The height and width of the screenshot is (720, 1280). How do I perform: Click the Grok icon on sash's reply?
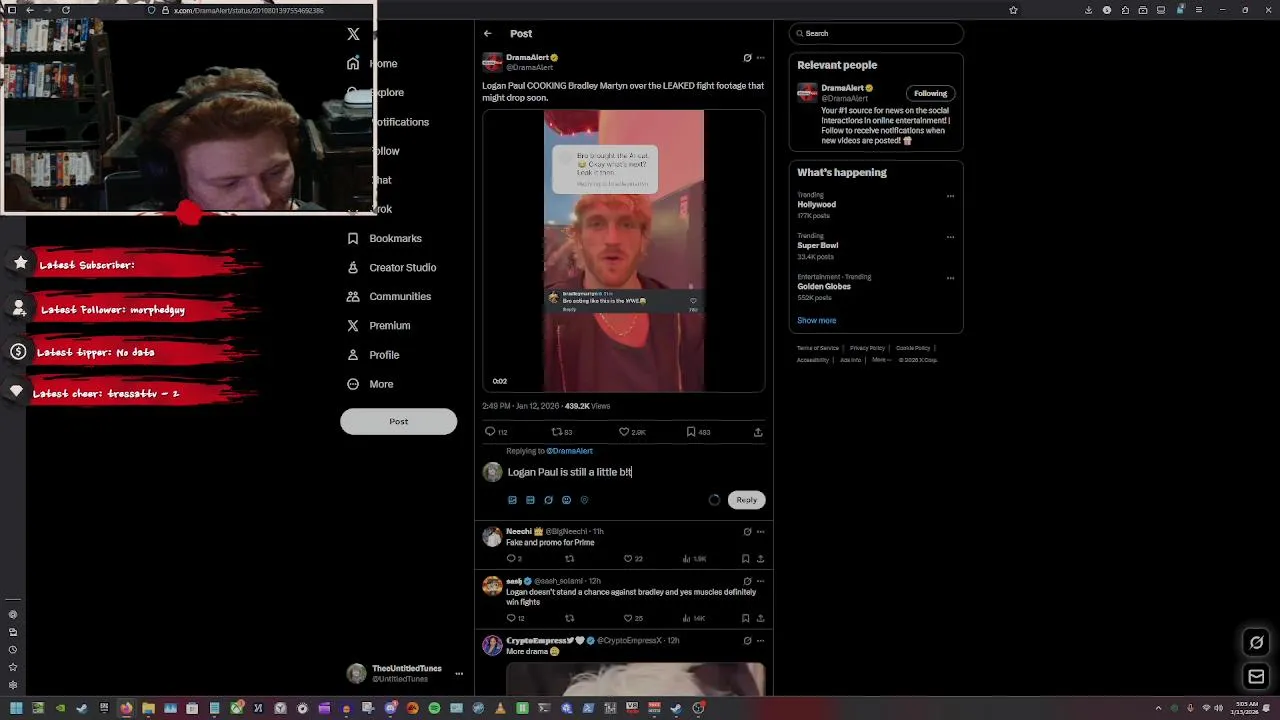[x=747, y=581]
